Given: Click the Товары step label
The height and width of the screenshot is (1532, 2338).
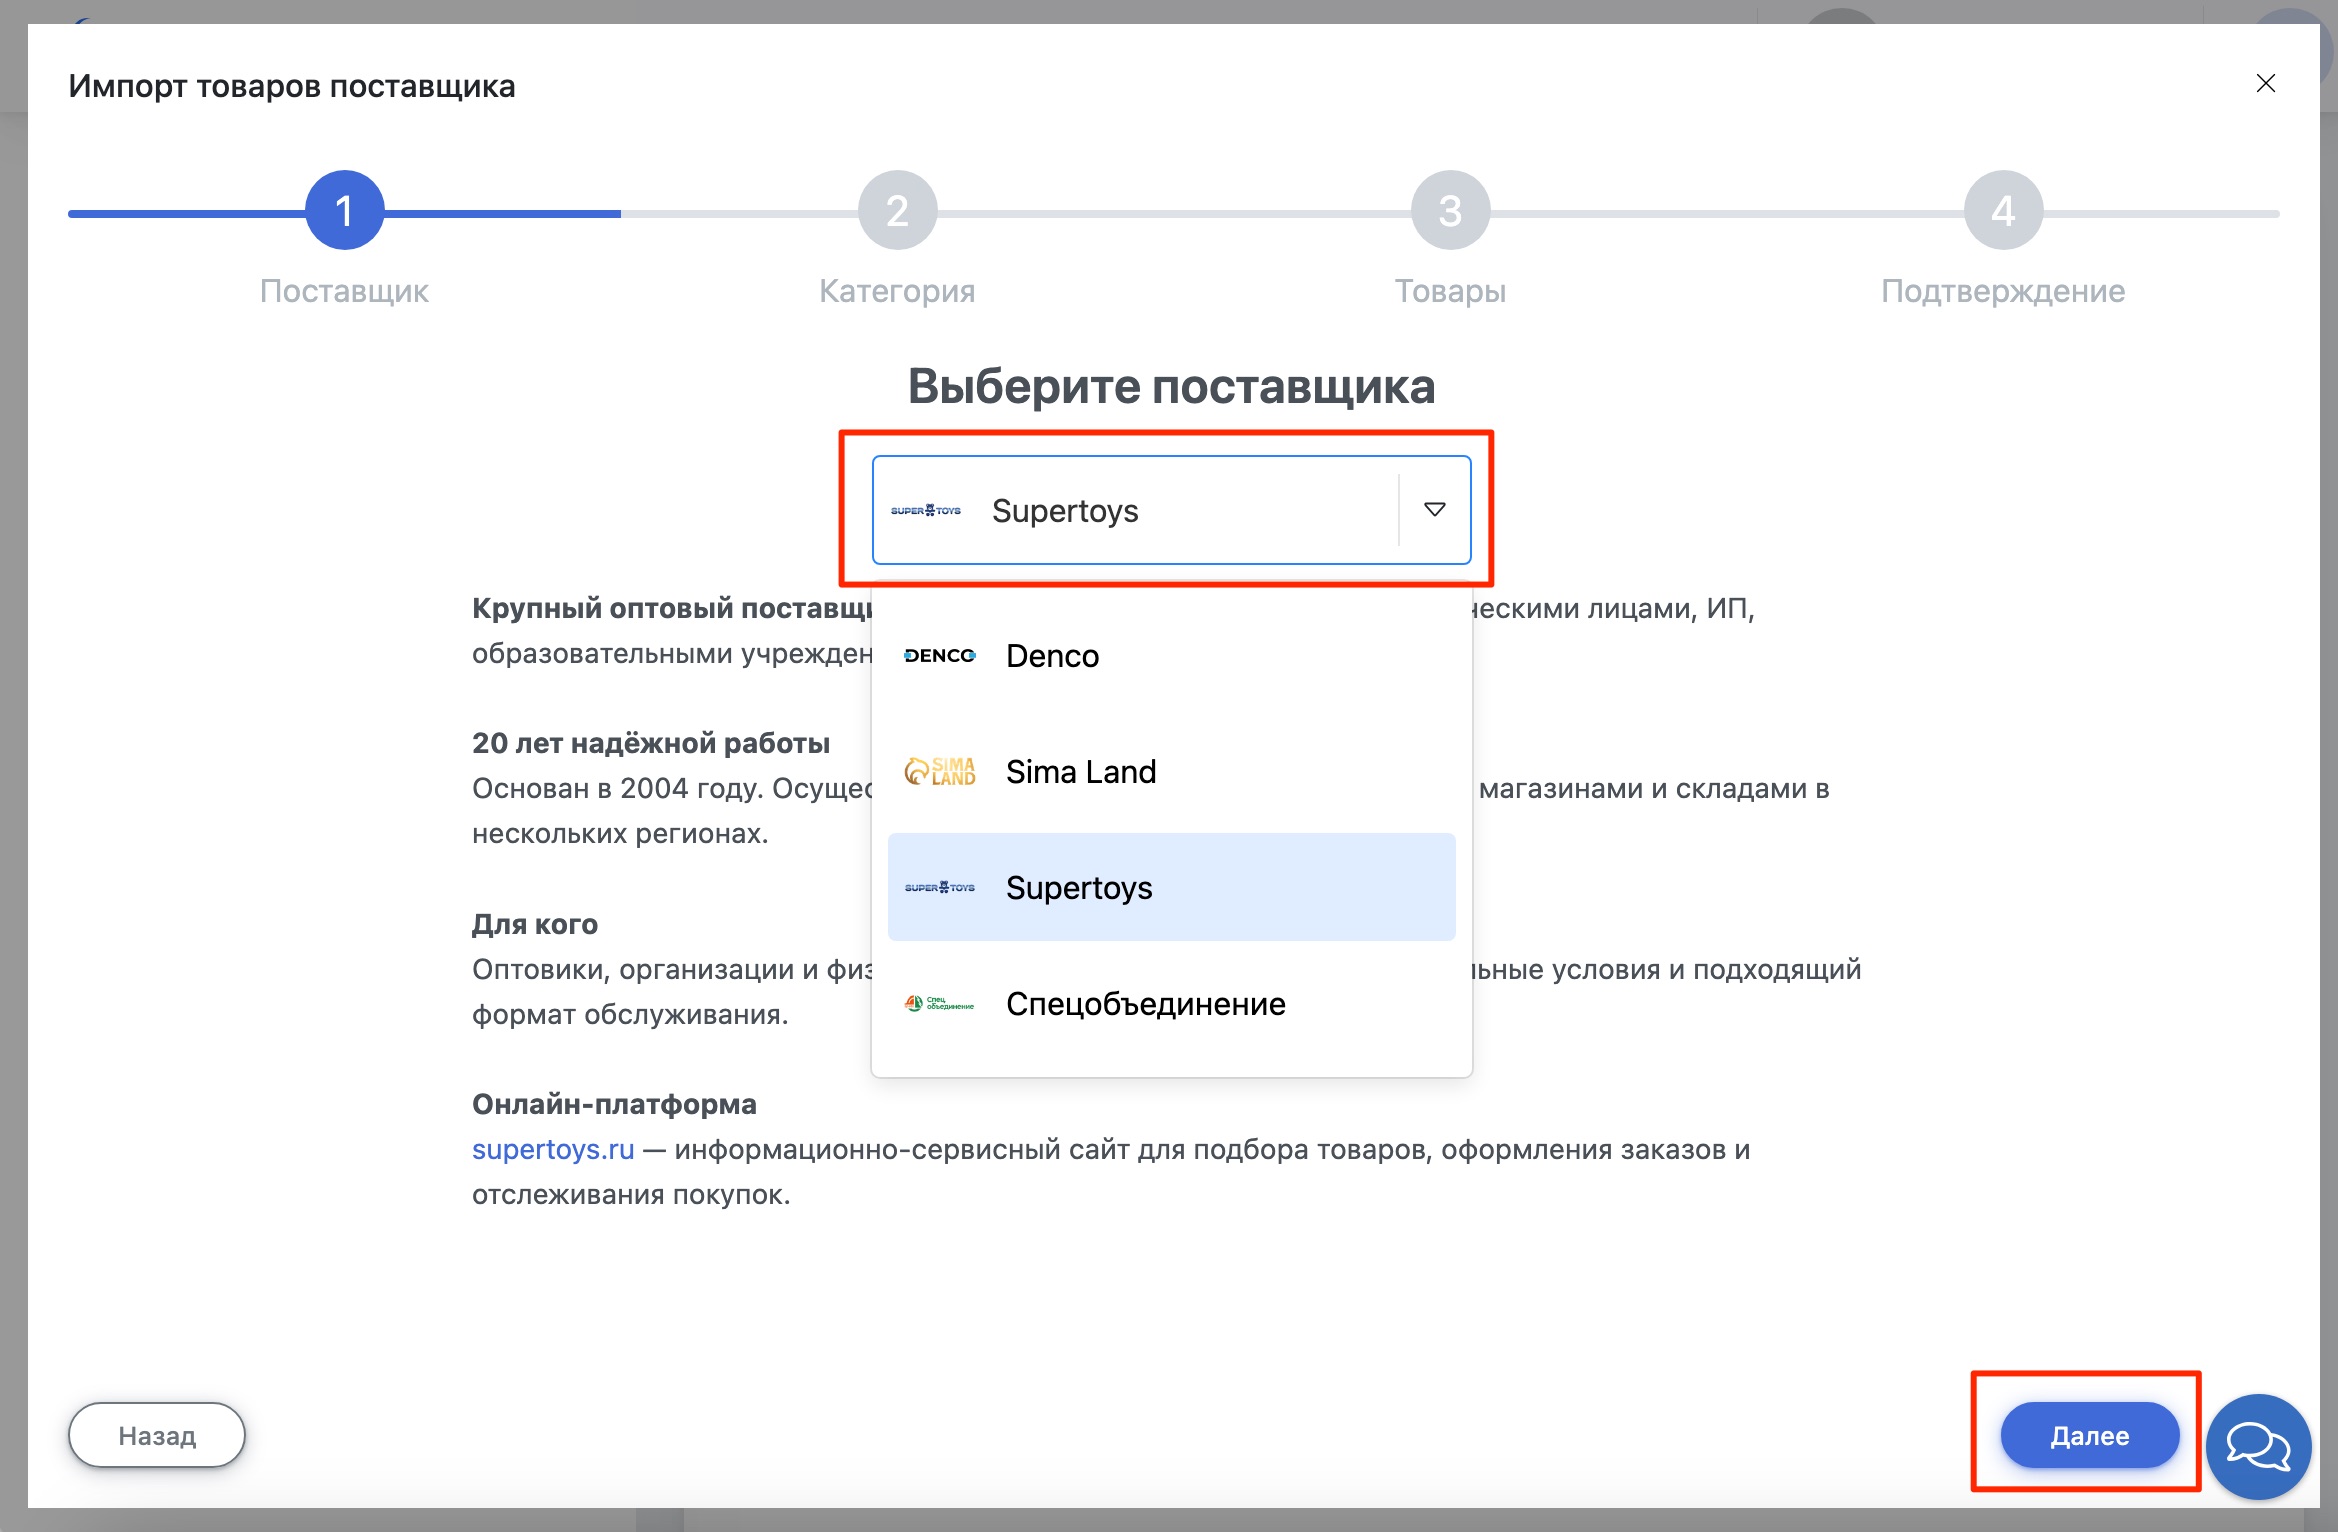Looking at the screenshot, I should point(1450,291).
